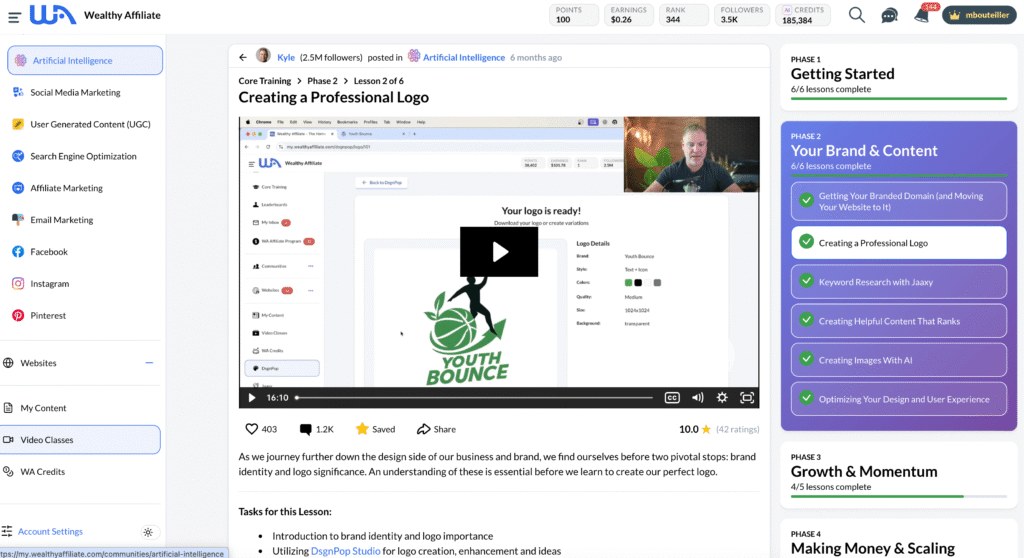Viewport: 1024px width, 558px height.
Task: Open Video Classes in sidebar
Action: pyautogui.click(x=80, y=440)
